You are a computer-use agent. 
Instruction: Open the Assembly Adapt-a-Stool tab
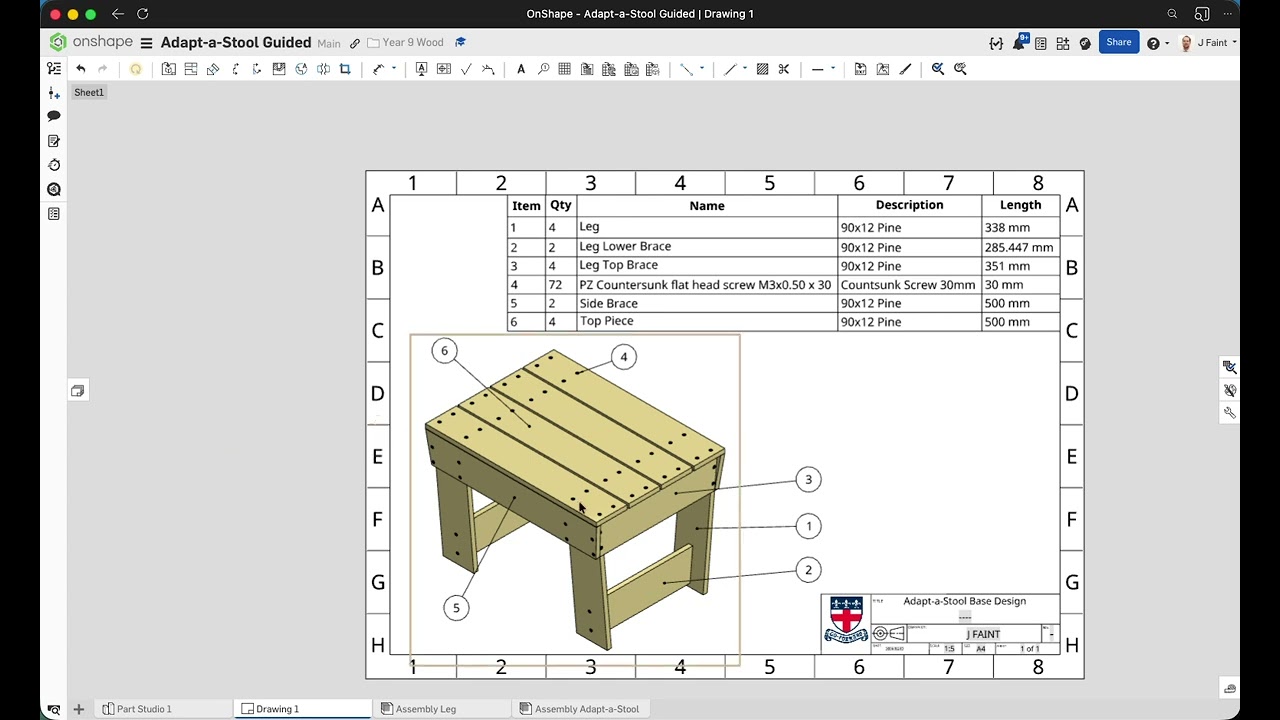(x=580, y=709)
